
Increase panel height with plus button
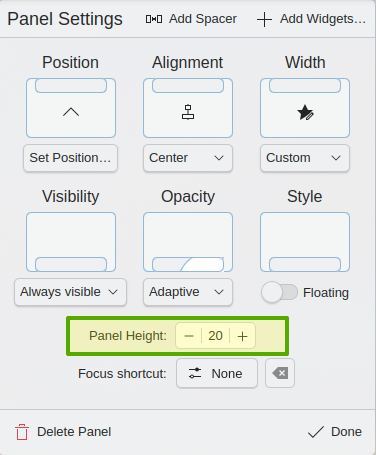[x=242, y=336]
